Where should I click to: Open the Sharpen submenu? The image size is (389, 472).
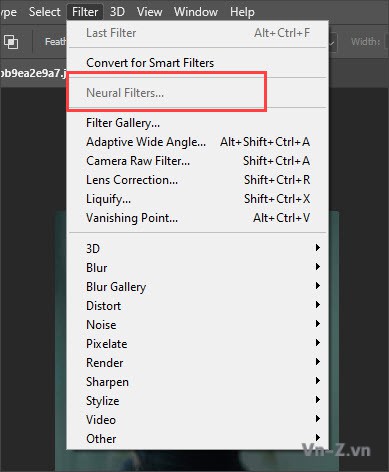[x=198, y=382]
